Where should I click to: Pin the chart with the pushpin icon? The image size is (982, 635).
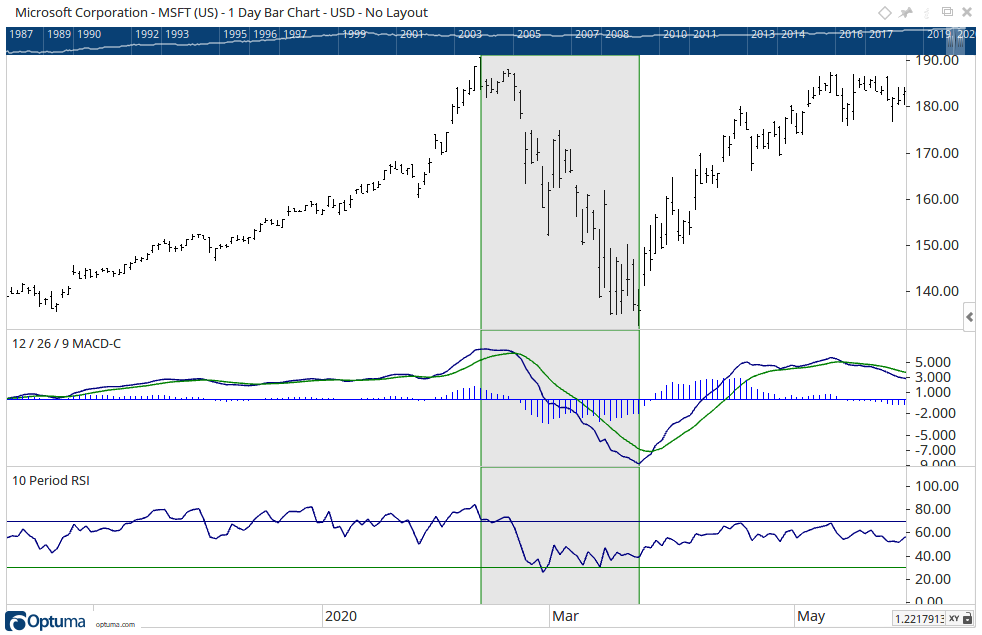click(x=906, y=13)
